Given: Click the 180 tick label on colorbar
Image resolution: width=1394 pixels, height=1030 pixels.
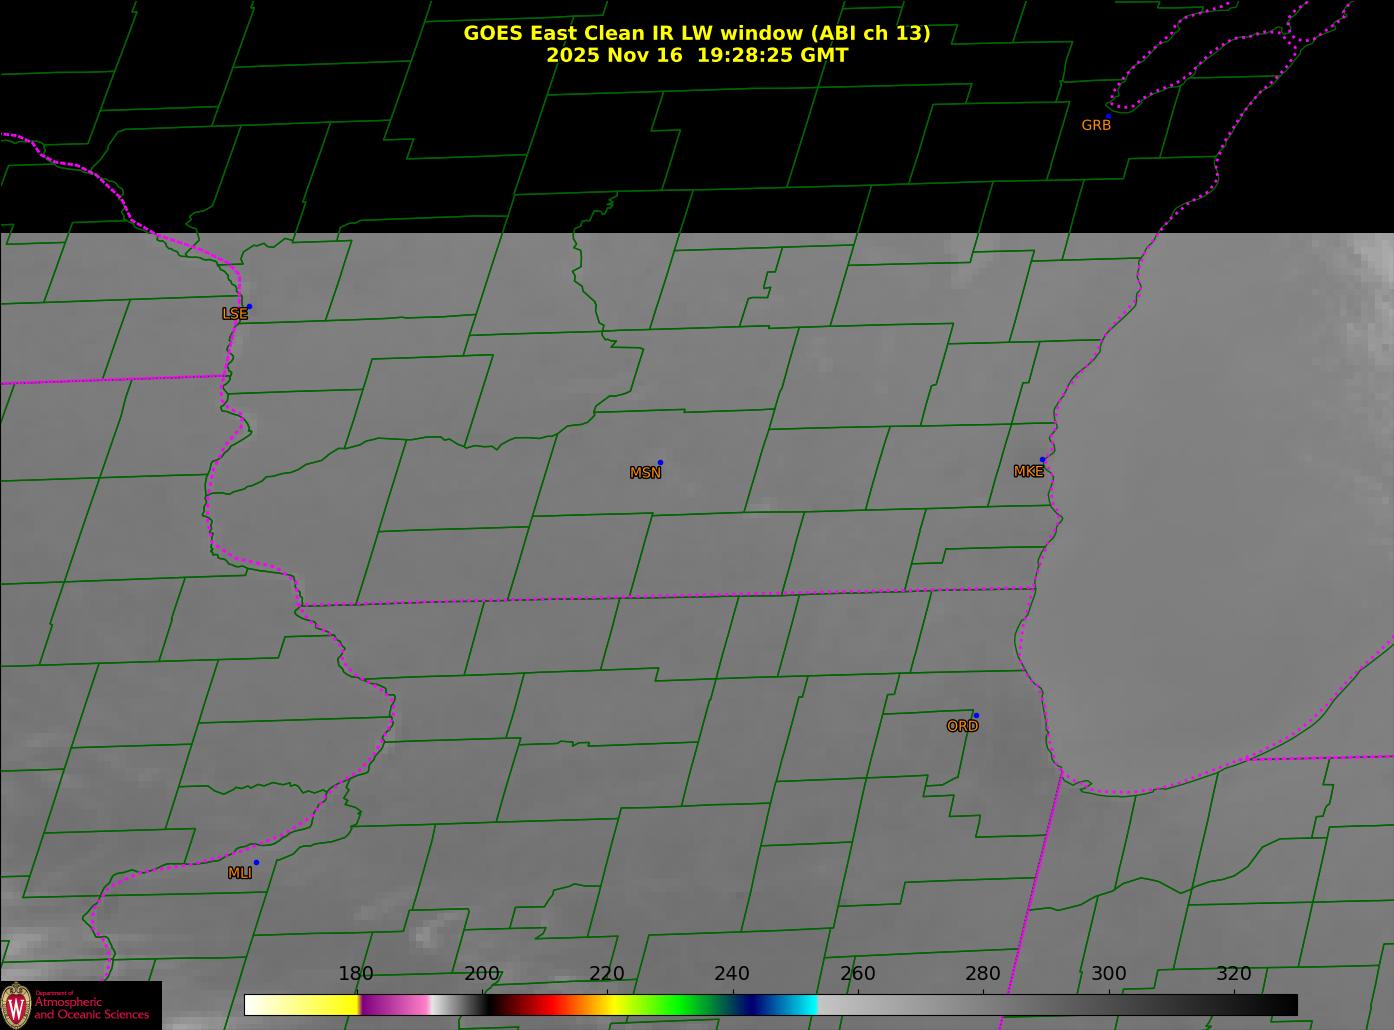Looking at the screenshot, I should [x=356, y=974].
